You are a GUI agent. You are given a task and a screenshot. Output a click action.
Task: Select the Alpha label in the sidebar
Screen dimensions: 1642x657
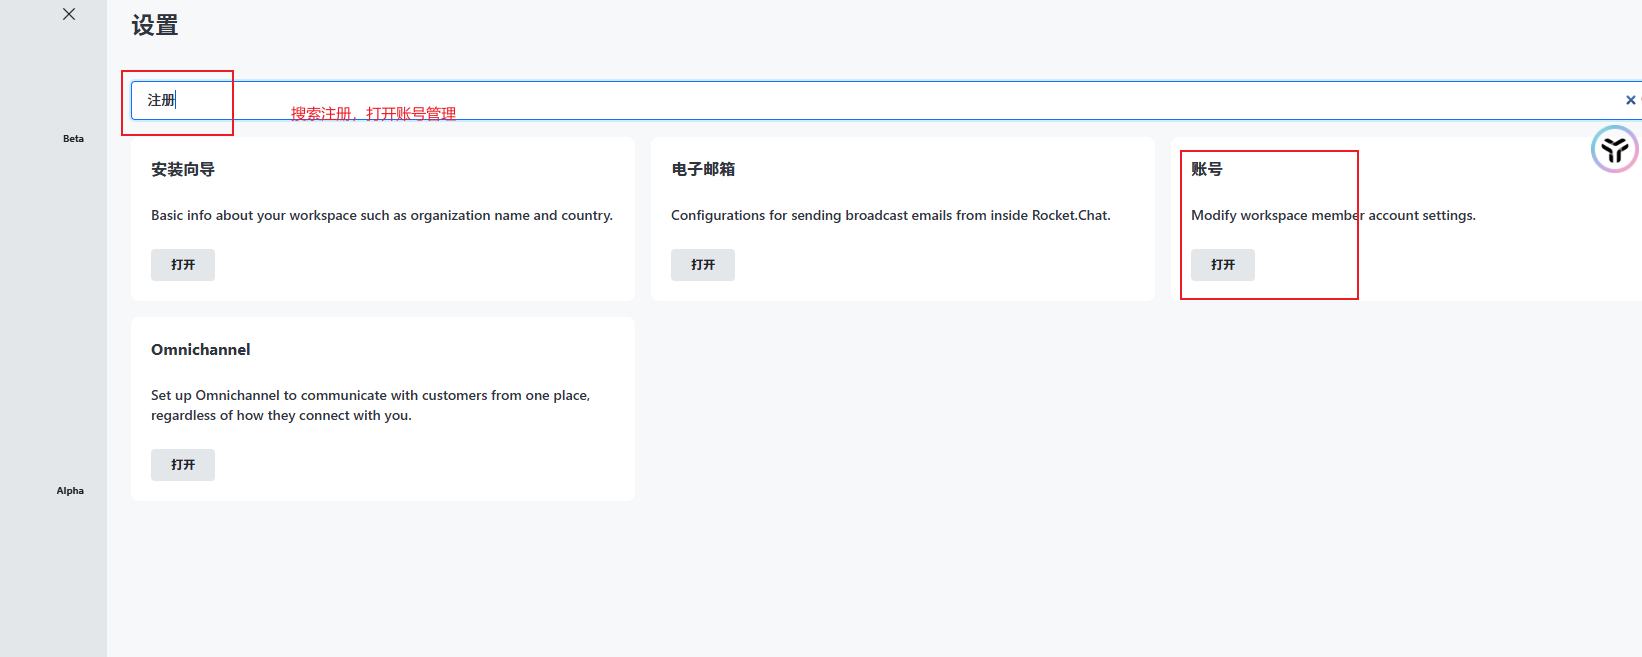click(x=70, y=491)
